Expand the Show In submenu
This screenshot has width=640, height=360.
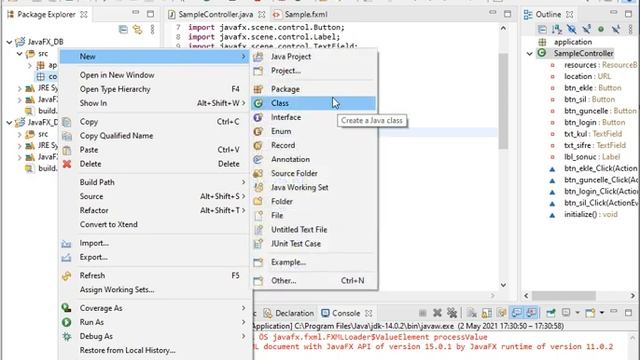[154, 103]
